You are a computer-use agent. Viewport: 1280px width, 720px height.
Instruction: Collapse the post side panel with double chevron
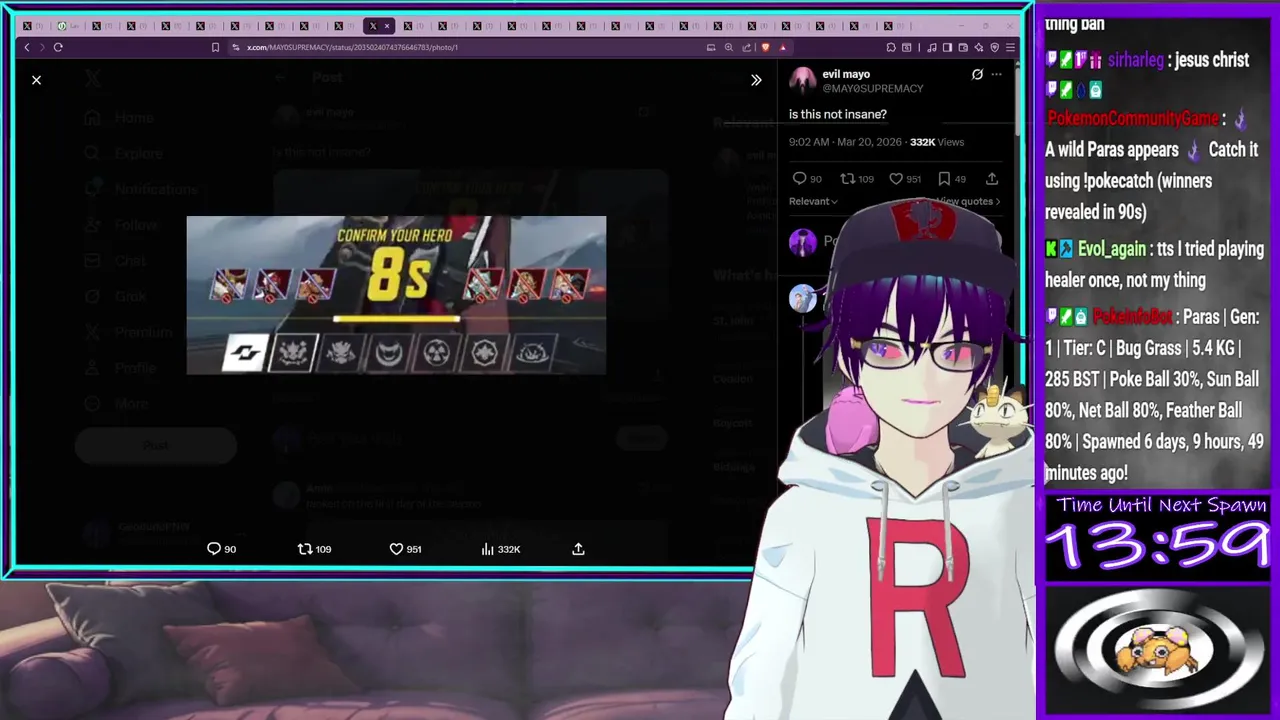point(756,80)
